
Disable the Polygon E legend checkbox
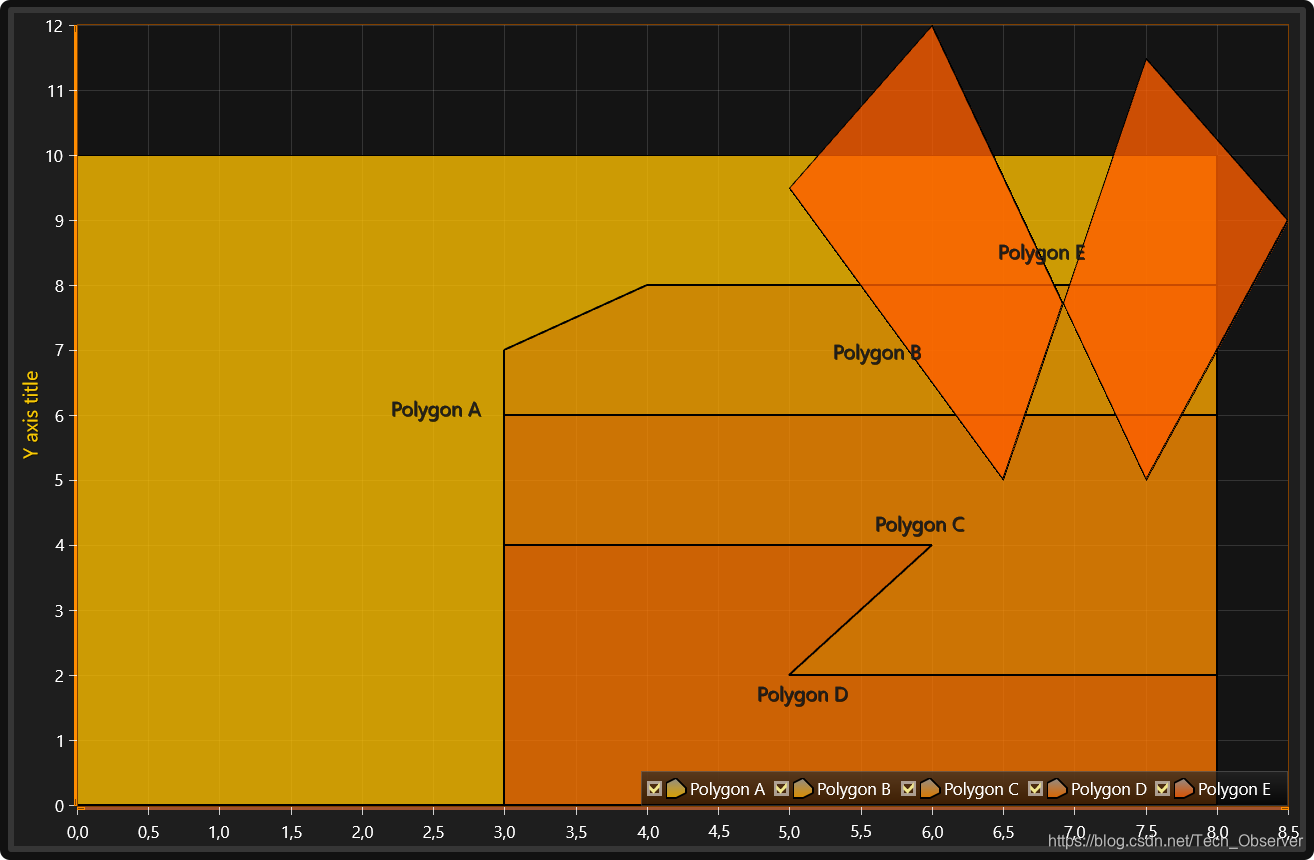(x=1163, y=789)
